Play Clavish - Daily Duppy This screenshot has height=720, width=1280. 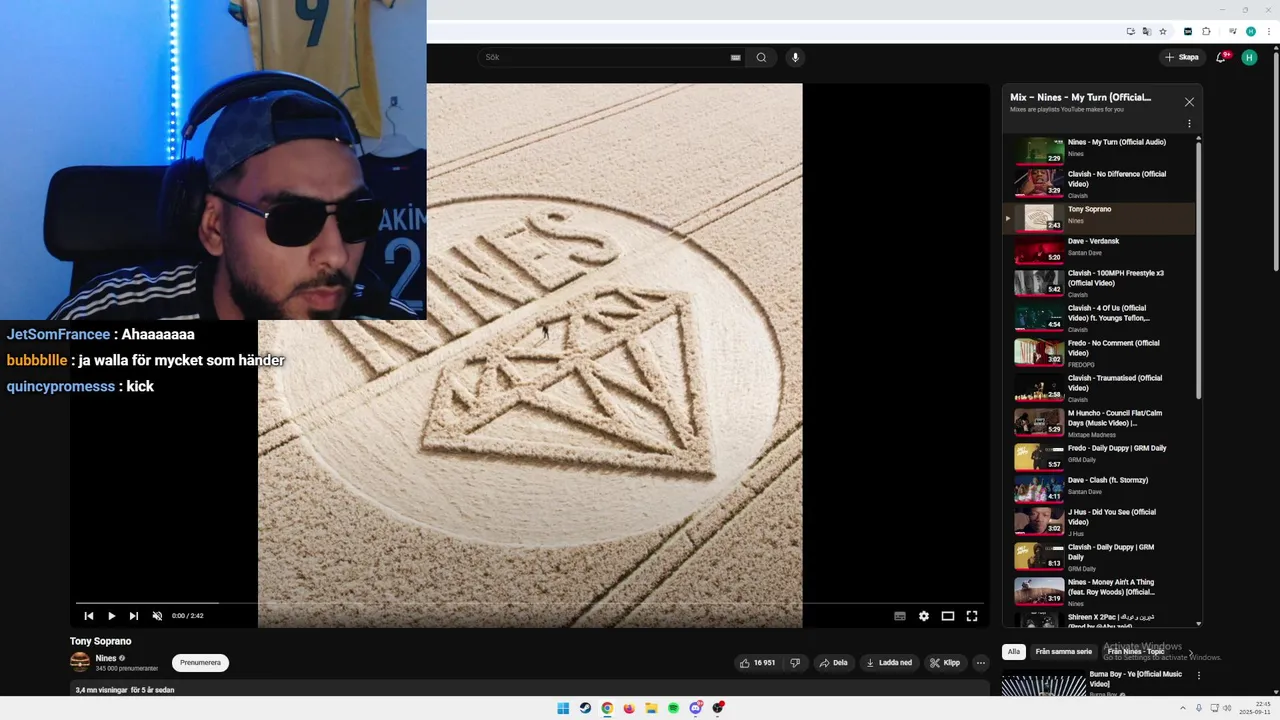point(1098,557)
